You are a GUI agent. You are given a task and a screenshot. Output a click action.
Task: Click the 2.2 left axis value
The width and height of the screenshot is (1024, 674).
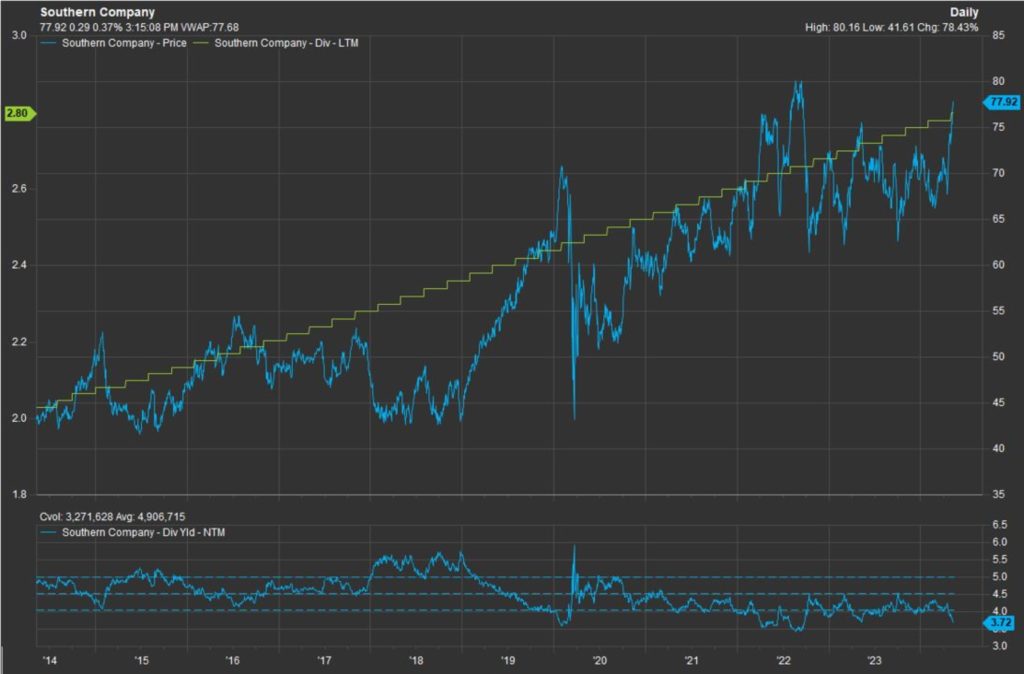pyautogui.click(x=20, y=342)
